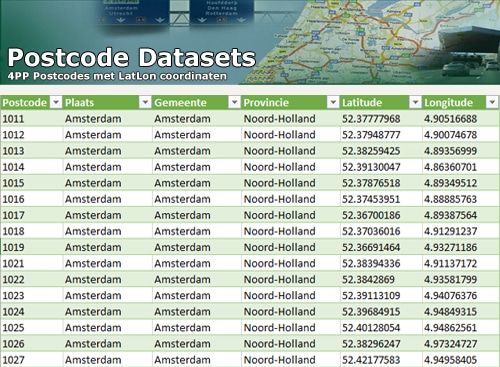Click latitude value 52.37948777
This screenshot has height=367, width=500.
tap(371, 135)
